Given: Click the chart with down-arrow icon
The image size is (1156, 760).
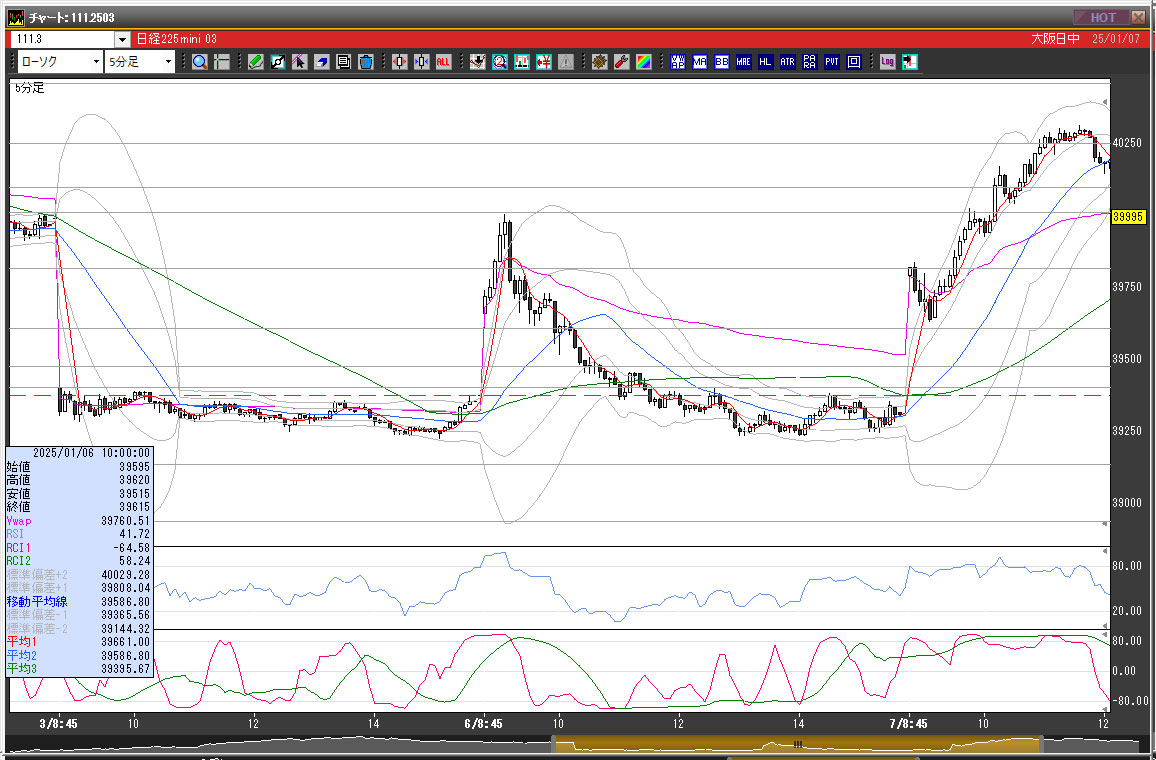Looking at the screenshot, I should click(478, 62).
